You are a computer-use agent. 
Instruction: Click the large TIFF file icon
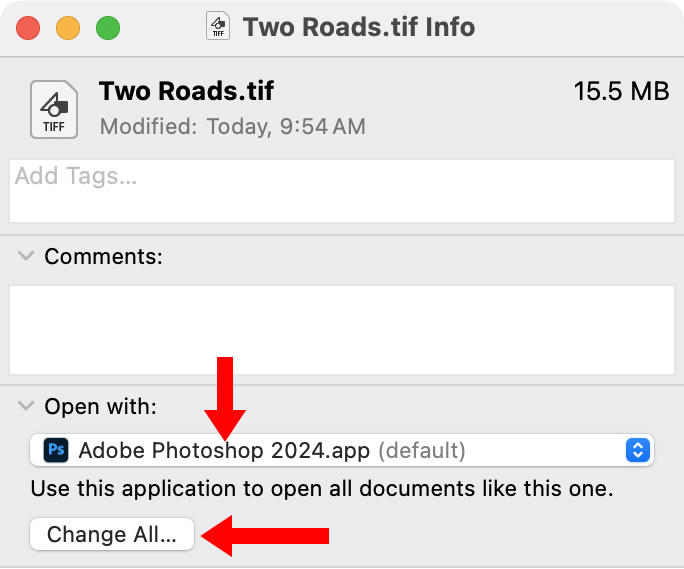(x=54, y=108)
